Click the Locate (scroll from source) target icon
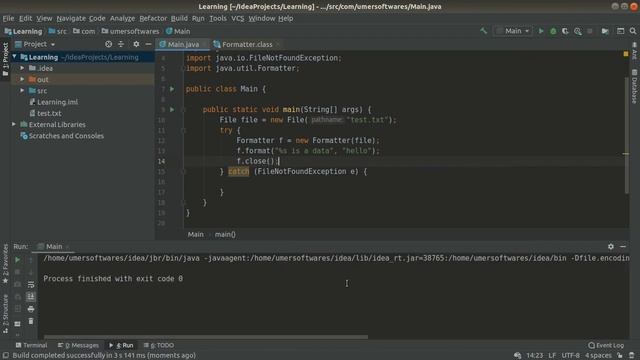This screenshot has height=360, width=640. 108,44
